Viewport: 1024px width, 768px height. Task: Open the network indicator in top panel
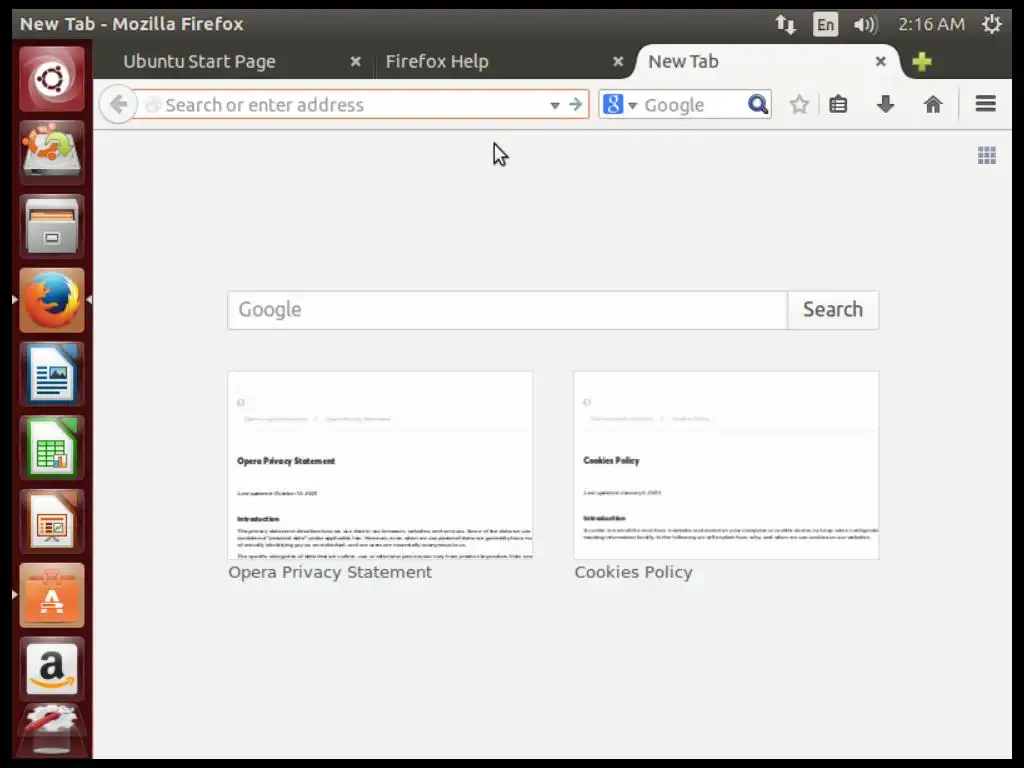(x=785, y=25)
